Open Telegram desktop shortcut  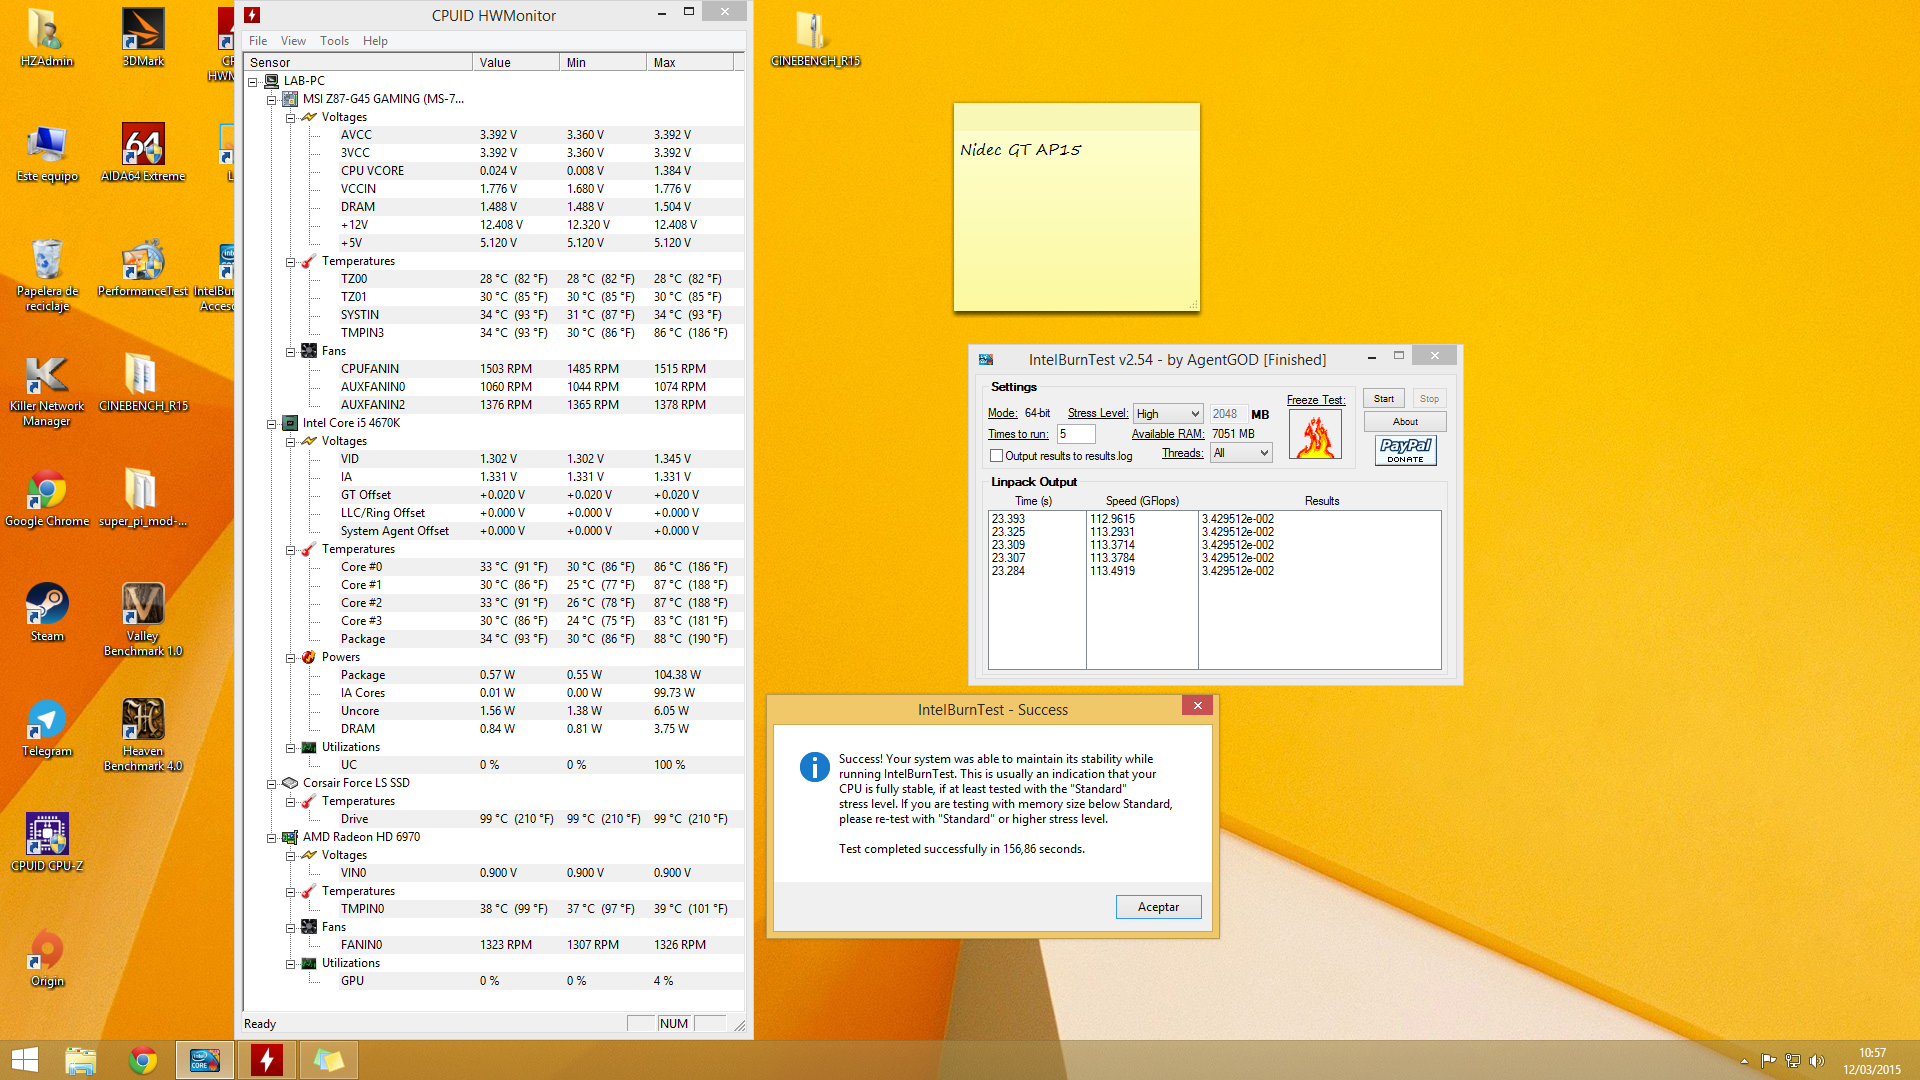point(47,728)
